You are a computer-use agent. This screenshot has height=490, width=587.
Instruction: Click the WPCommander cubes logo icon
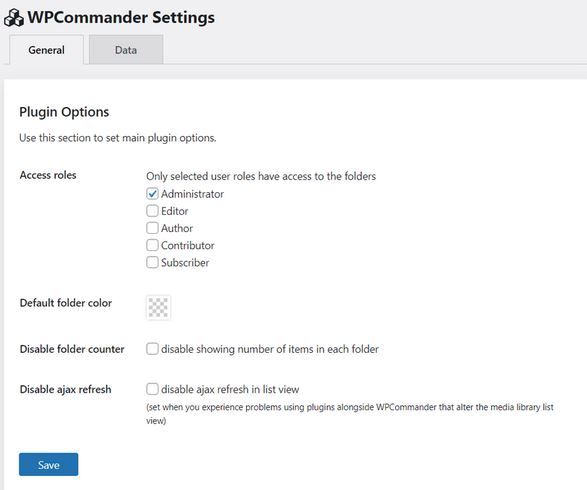click(14, 18)
